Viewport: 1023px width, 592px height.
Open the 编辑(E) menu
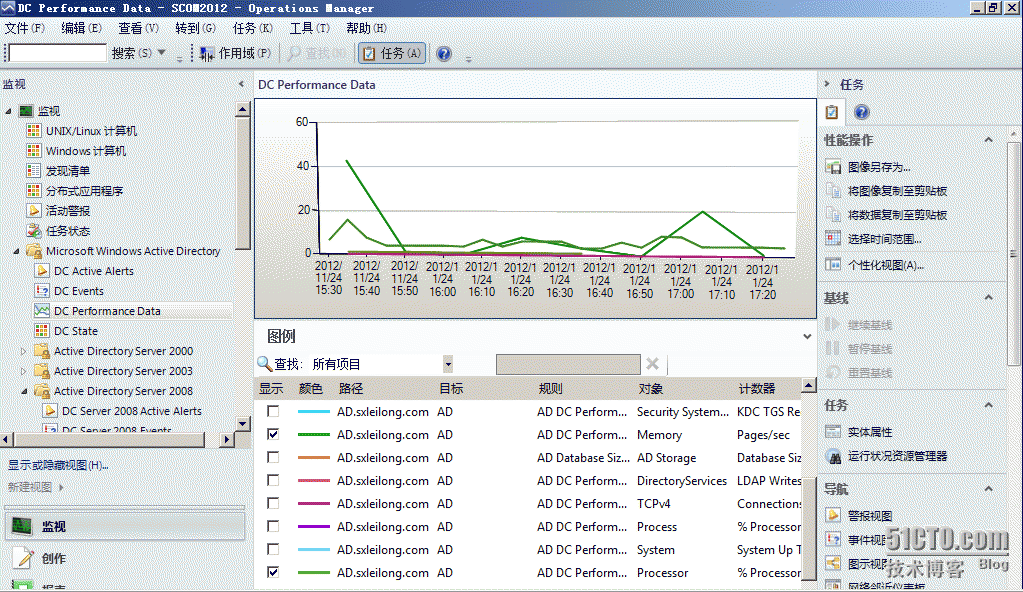click(82, 28)
